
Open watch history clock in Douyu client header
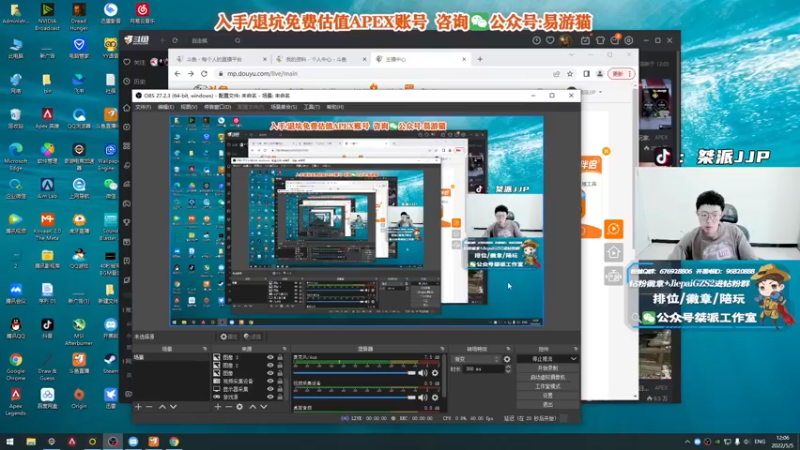(x=536, y=40)
